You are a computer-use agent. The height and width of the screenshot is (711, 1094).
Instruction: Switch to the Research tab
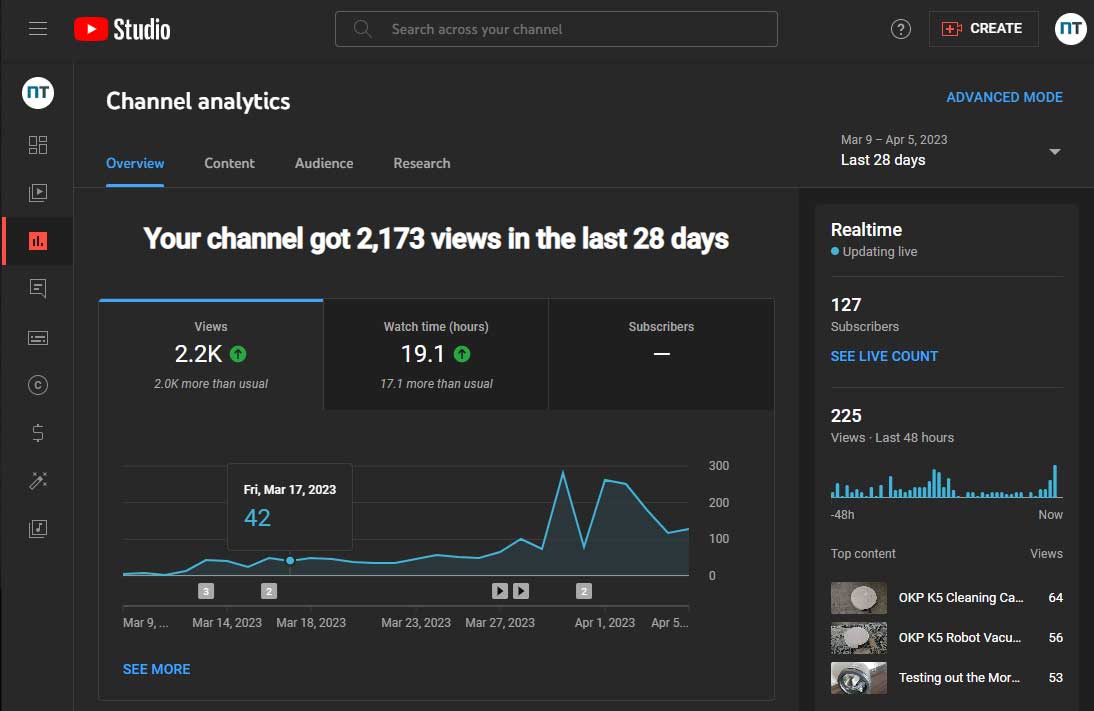coord(421,163)
